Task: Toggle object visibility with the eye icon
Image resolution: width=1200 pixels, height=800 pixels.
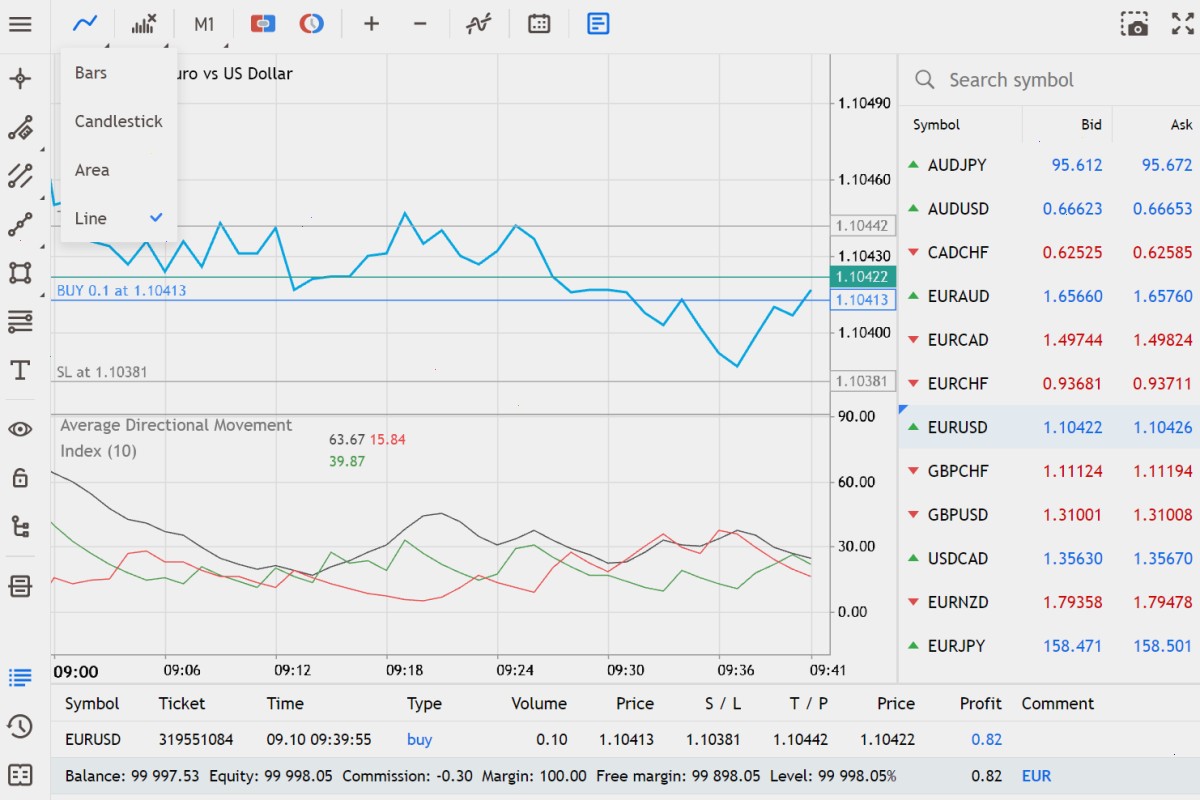Action: (x=20, y=429)
